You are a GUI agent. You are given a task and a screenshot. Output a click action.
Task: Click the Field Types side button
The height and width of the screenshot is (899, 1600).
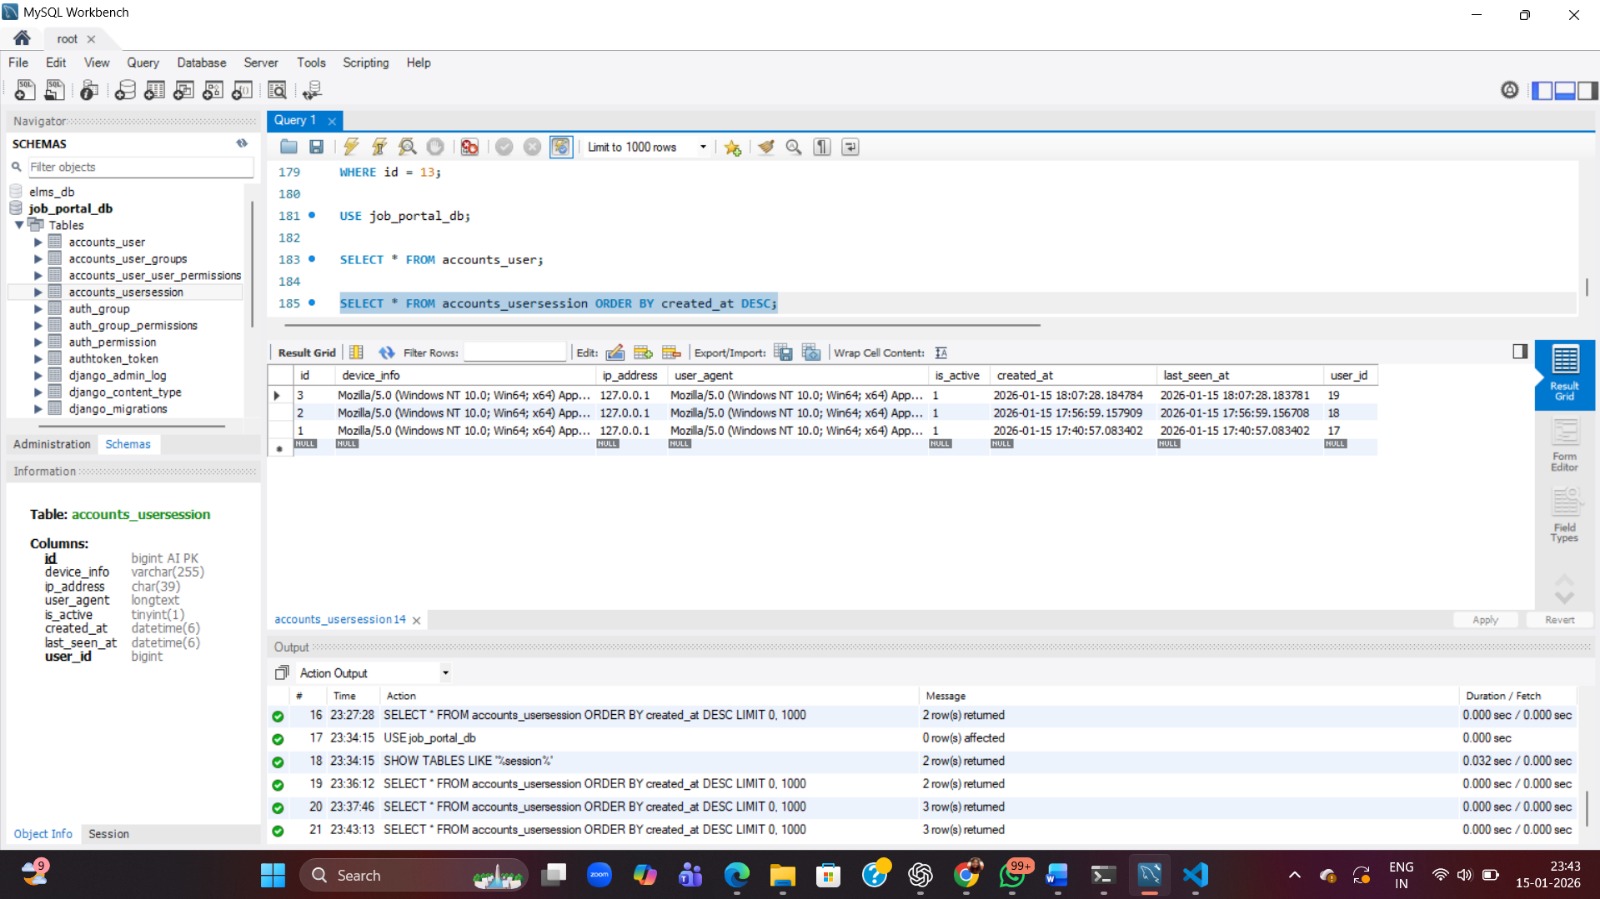[1564, 516]
